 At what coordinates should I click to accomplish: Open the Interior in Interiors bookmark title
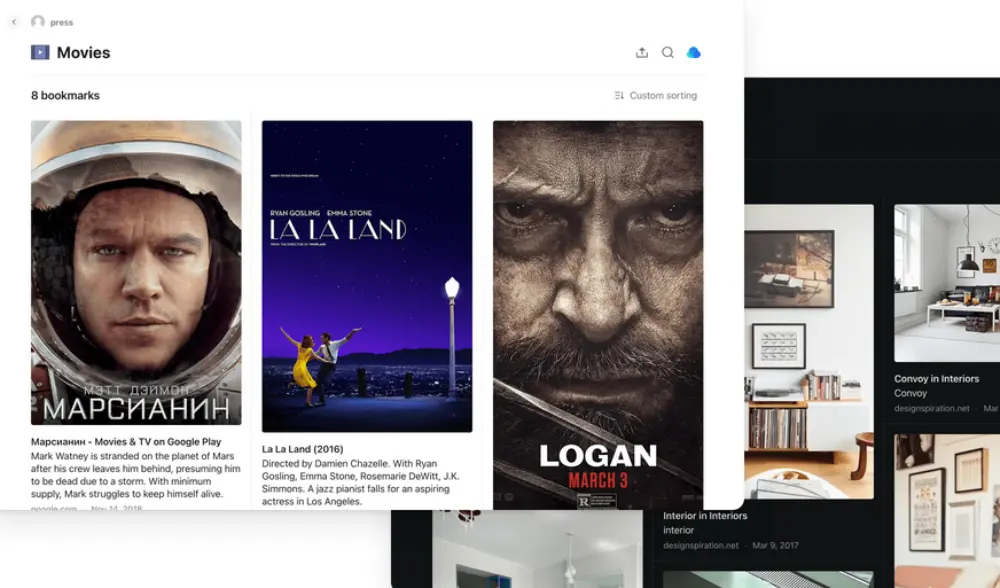tap(705, 516)
